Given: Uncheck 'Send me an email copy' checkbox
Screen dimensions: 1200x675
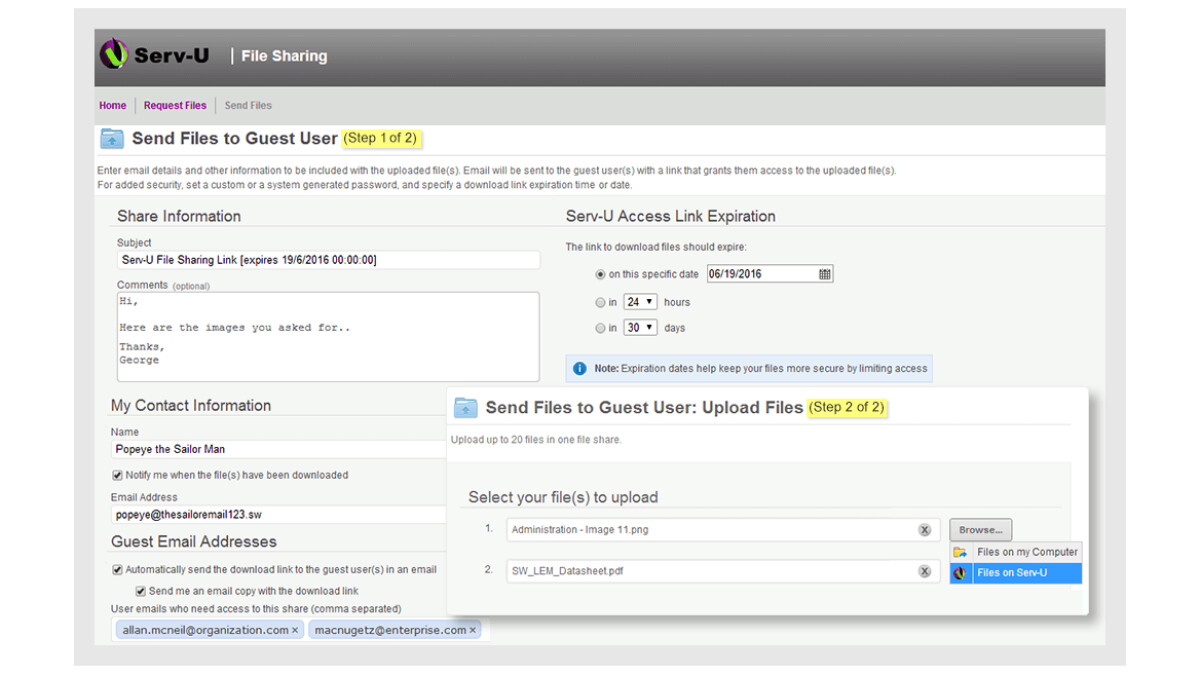Looking at the screenshot, I should pos(141,591).
